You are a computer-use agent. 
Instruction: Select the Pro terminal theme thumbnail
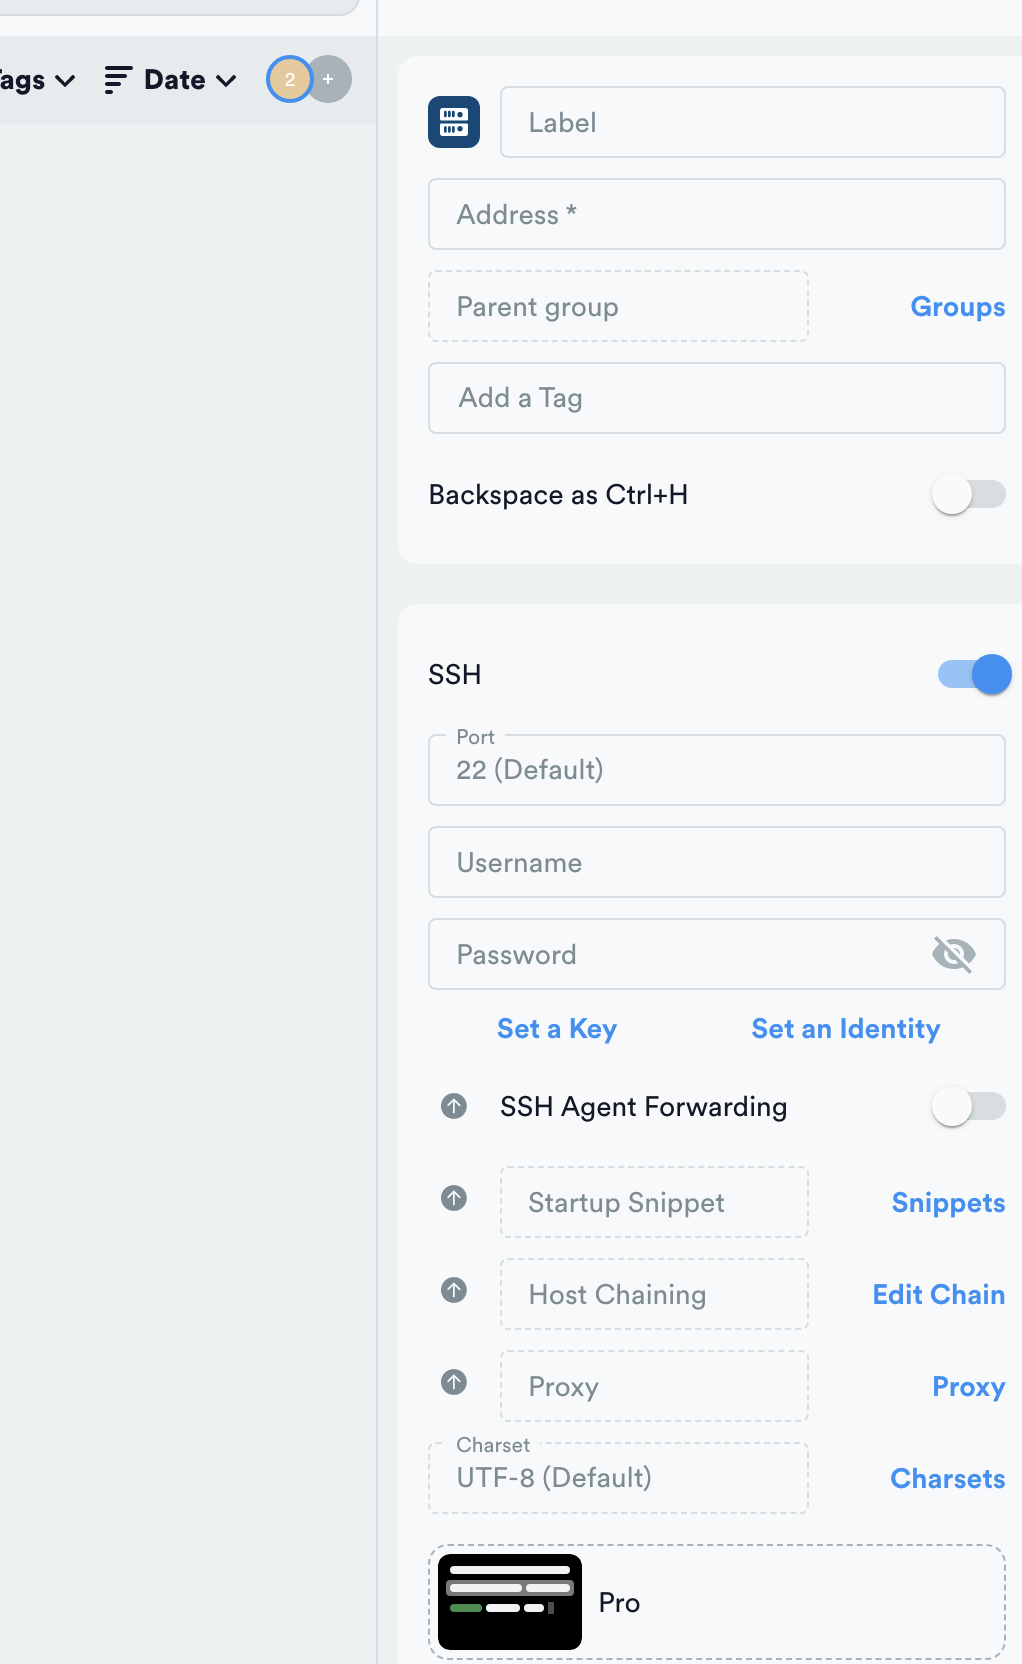pos(510,1602)
